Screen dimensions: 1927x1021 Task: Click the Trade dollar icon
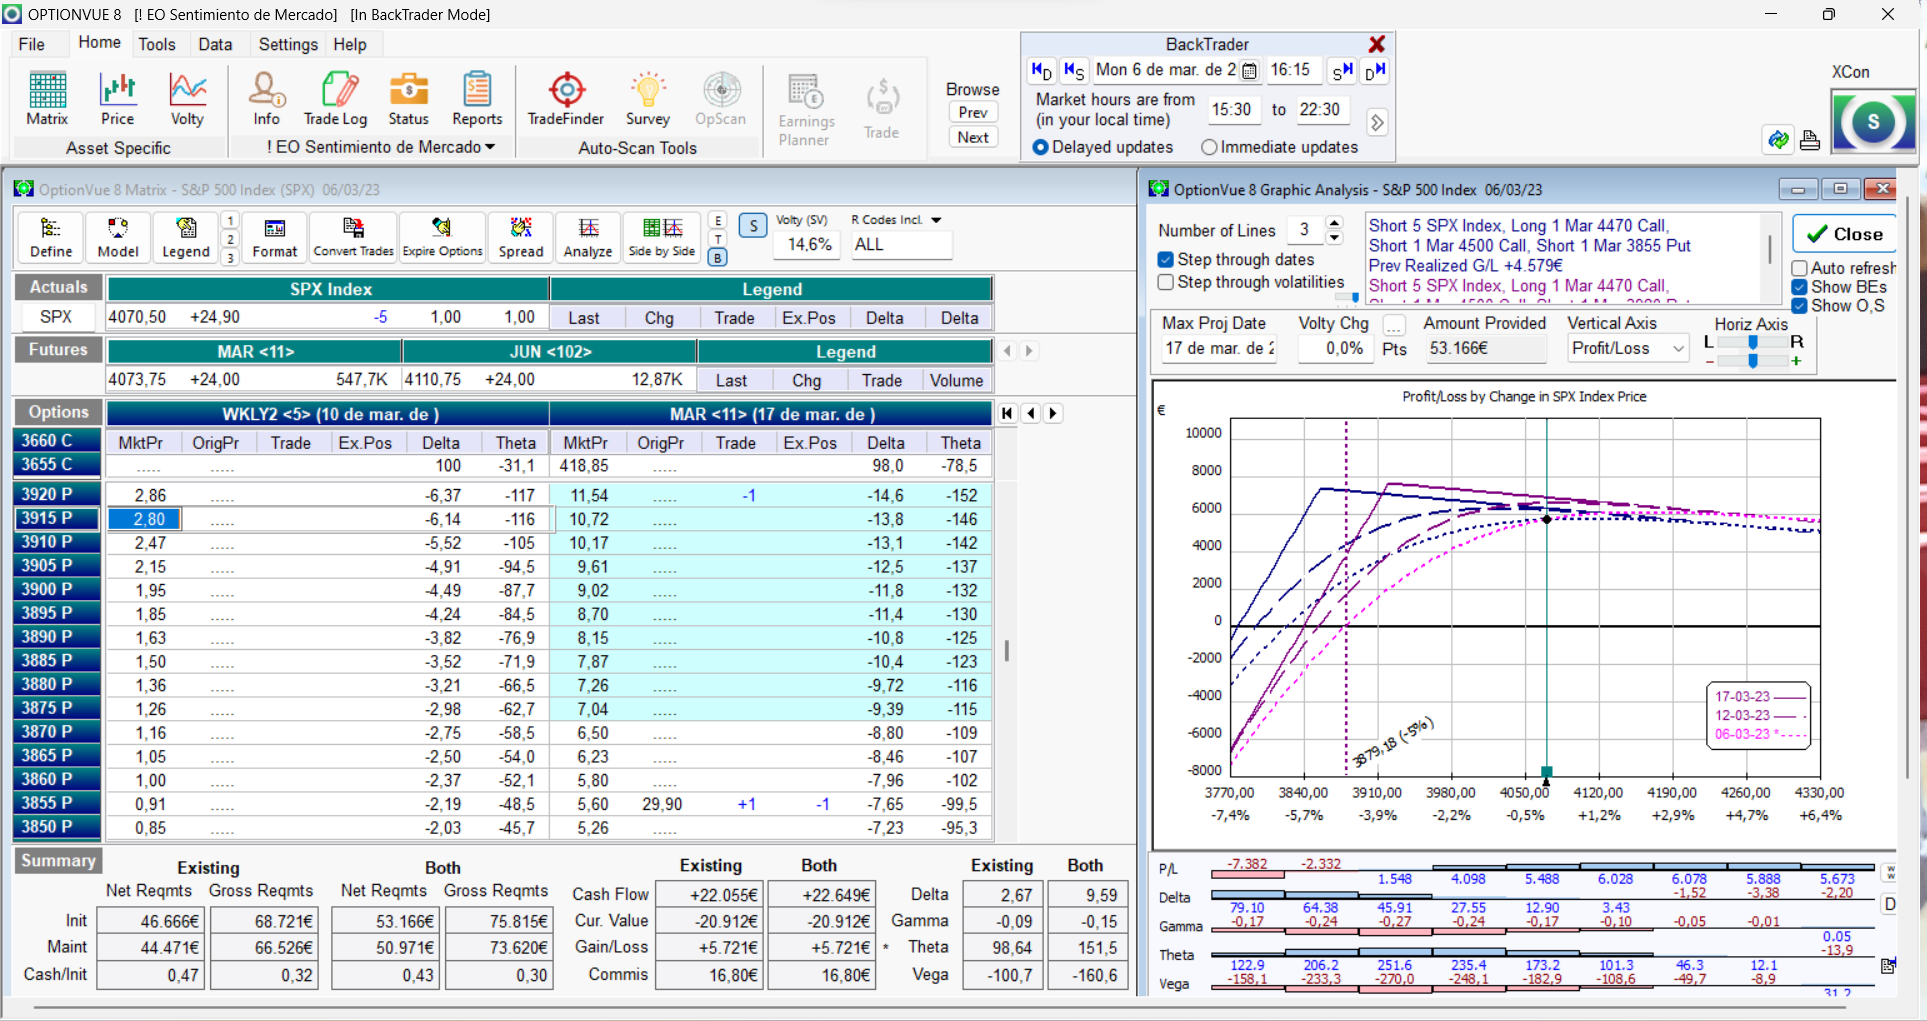click(x=882, y=108)
